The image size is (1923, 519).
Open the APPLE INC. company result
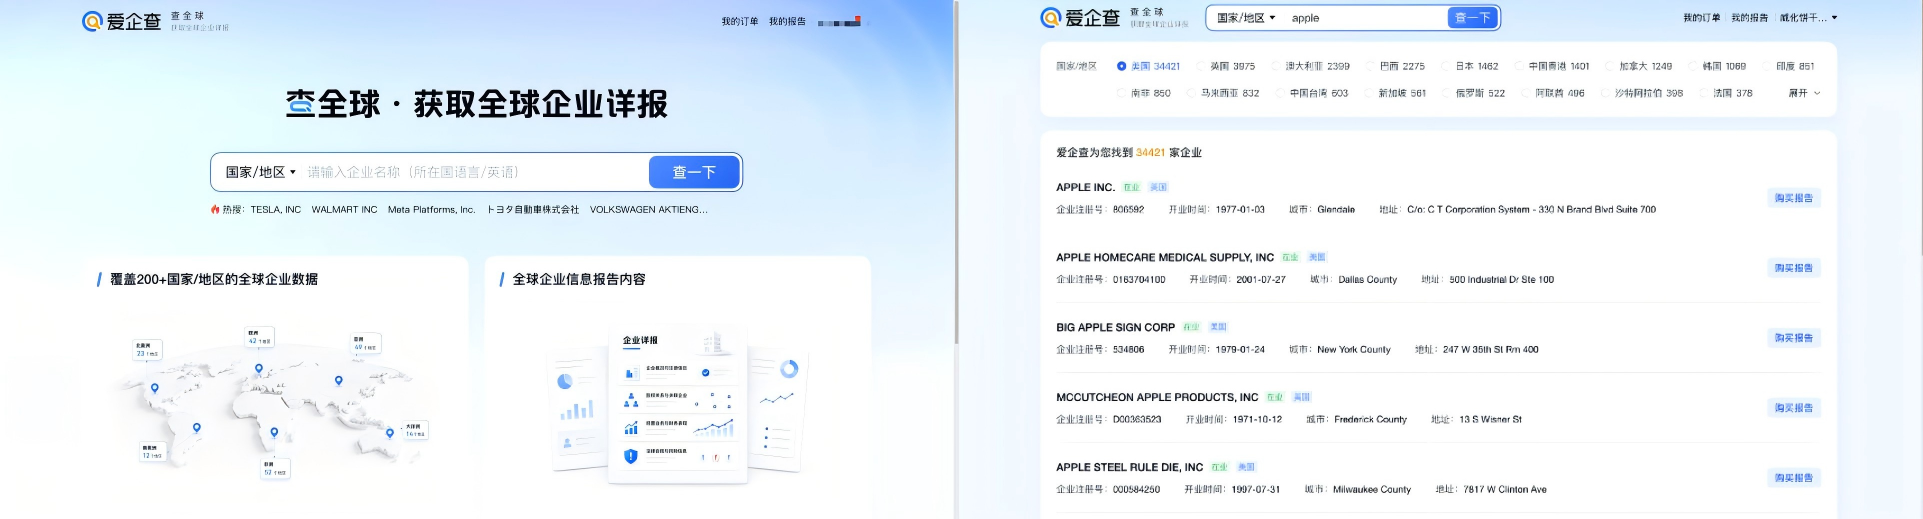pos(1085,187)
